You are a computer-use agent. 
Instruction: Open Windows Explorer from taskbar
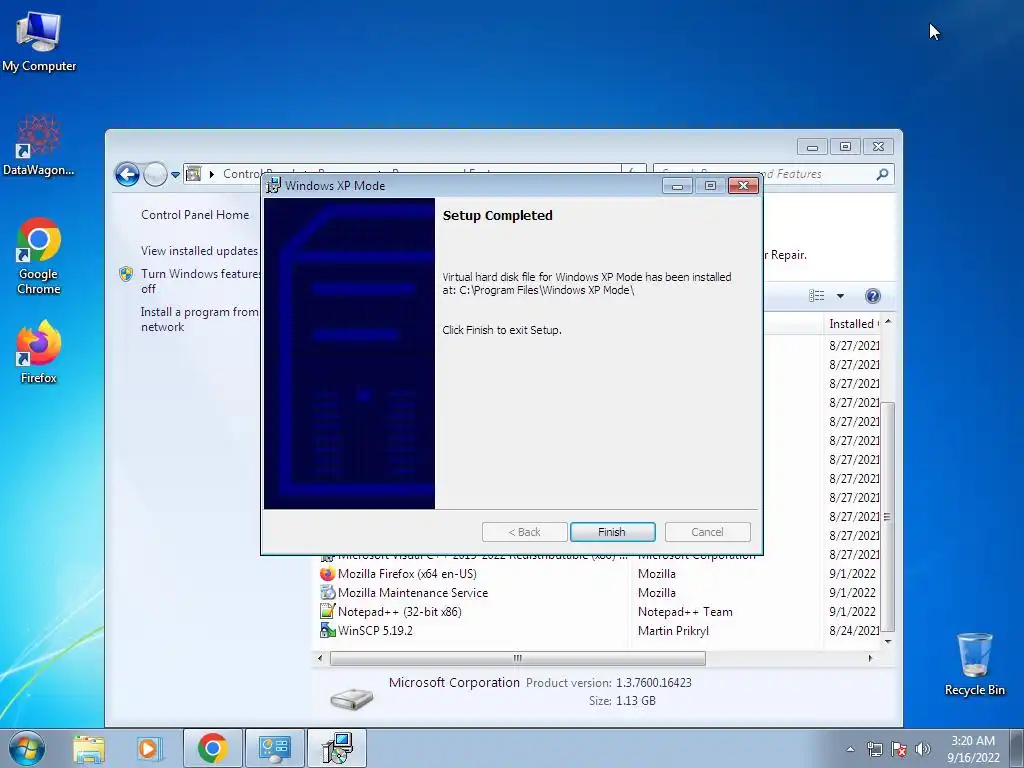coord(89,748)
